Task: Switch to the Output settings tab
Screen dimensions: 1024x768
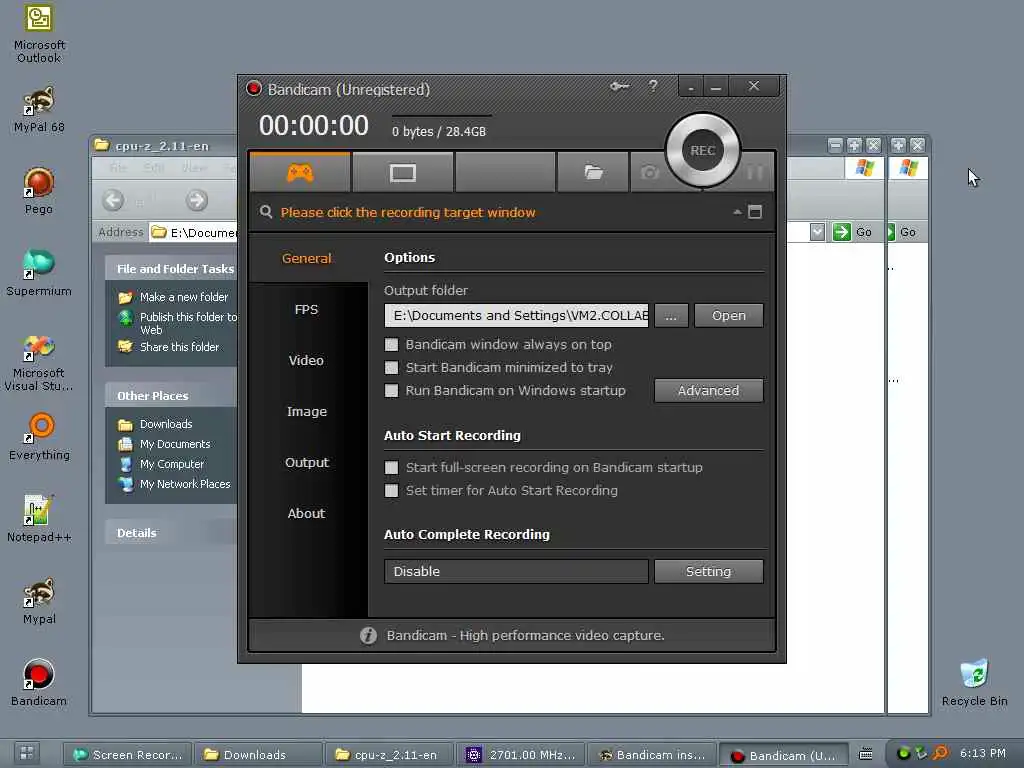Action: (307, 462)
